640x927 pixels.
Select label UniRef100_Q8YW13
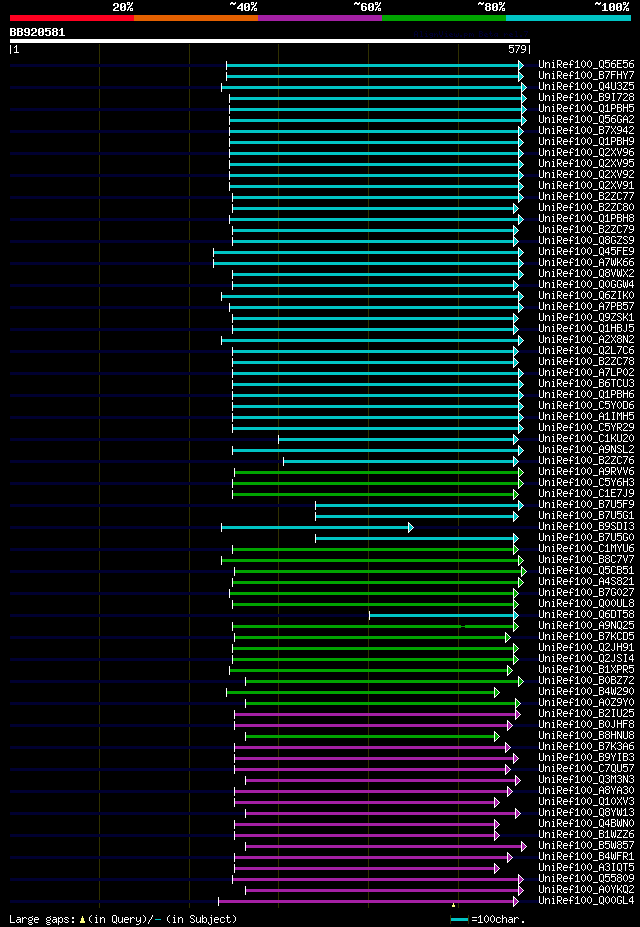click(x=586, y=813)
